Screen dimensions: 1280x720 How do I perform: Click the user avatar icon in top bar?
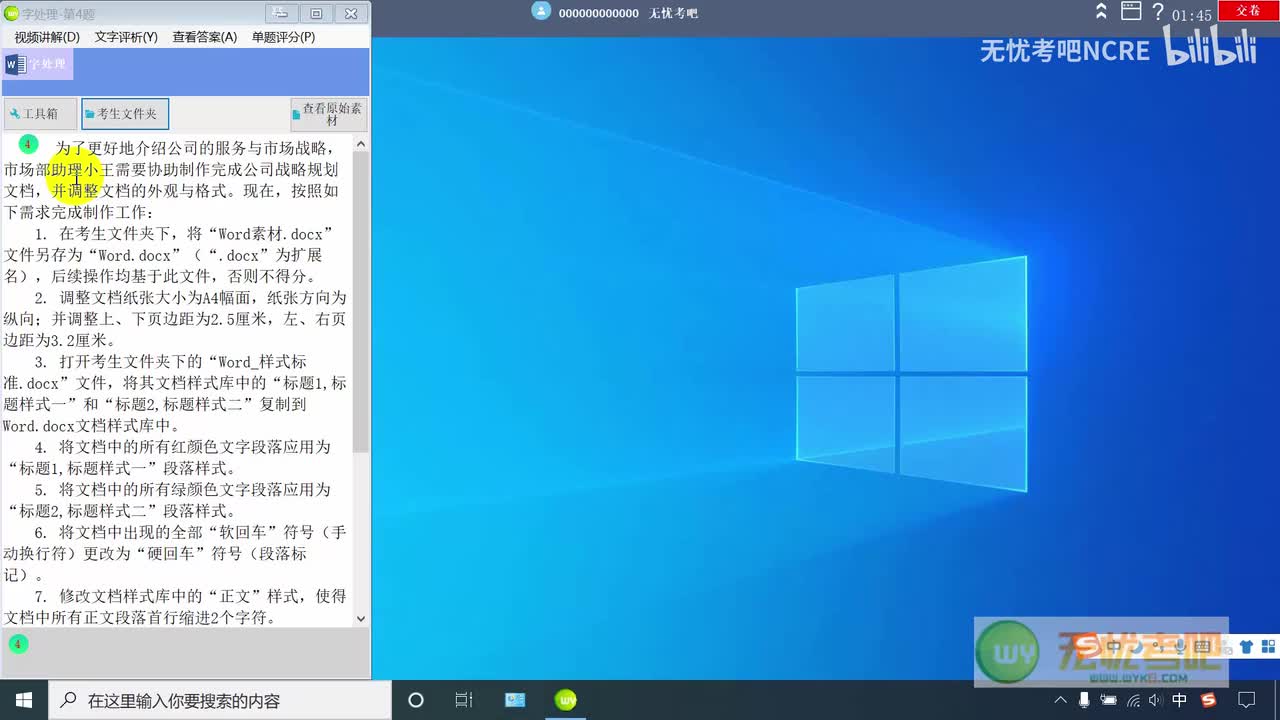pyautogui.click(x=541, y=11)
